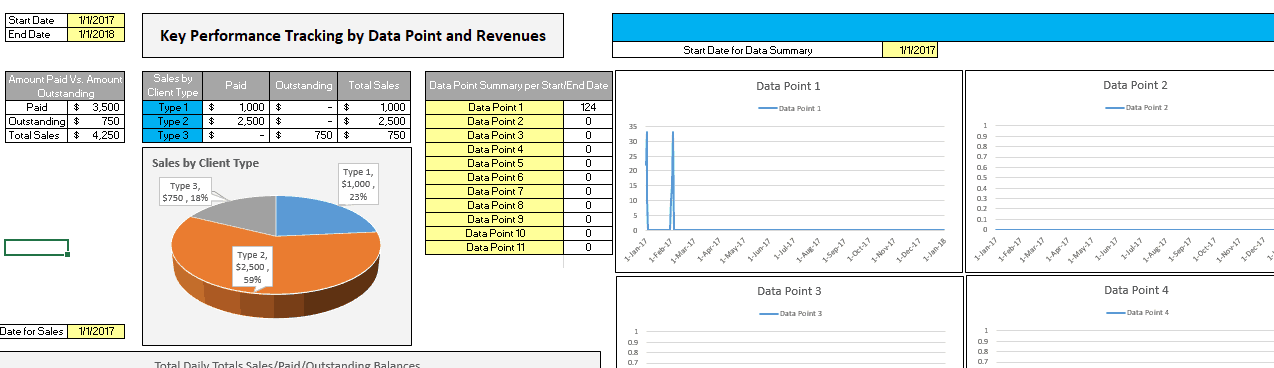Image resolution: width=1274 pixels, height=368 pixels.
Task: Click Type 2 paid value 2,500
Action: pyautogui.click(x=236, y=121)
